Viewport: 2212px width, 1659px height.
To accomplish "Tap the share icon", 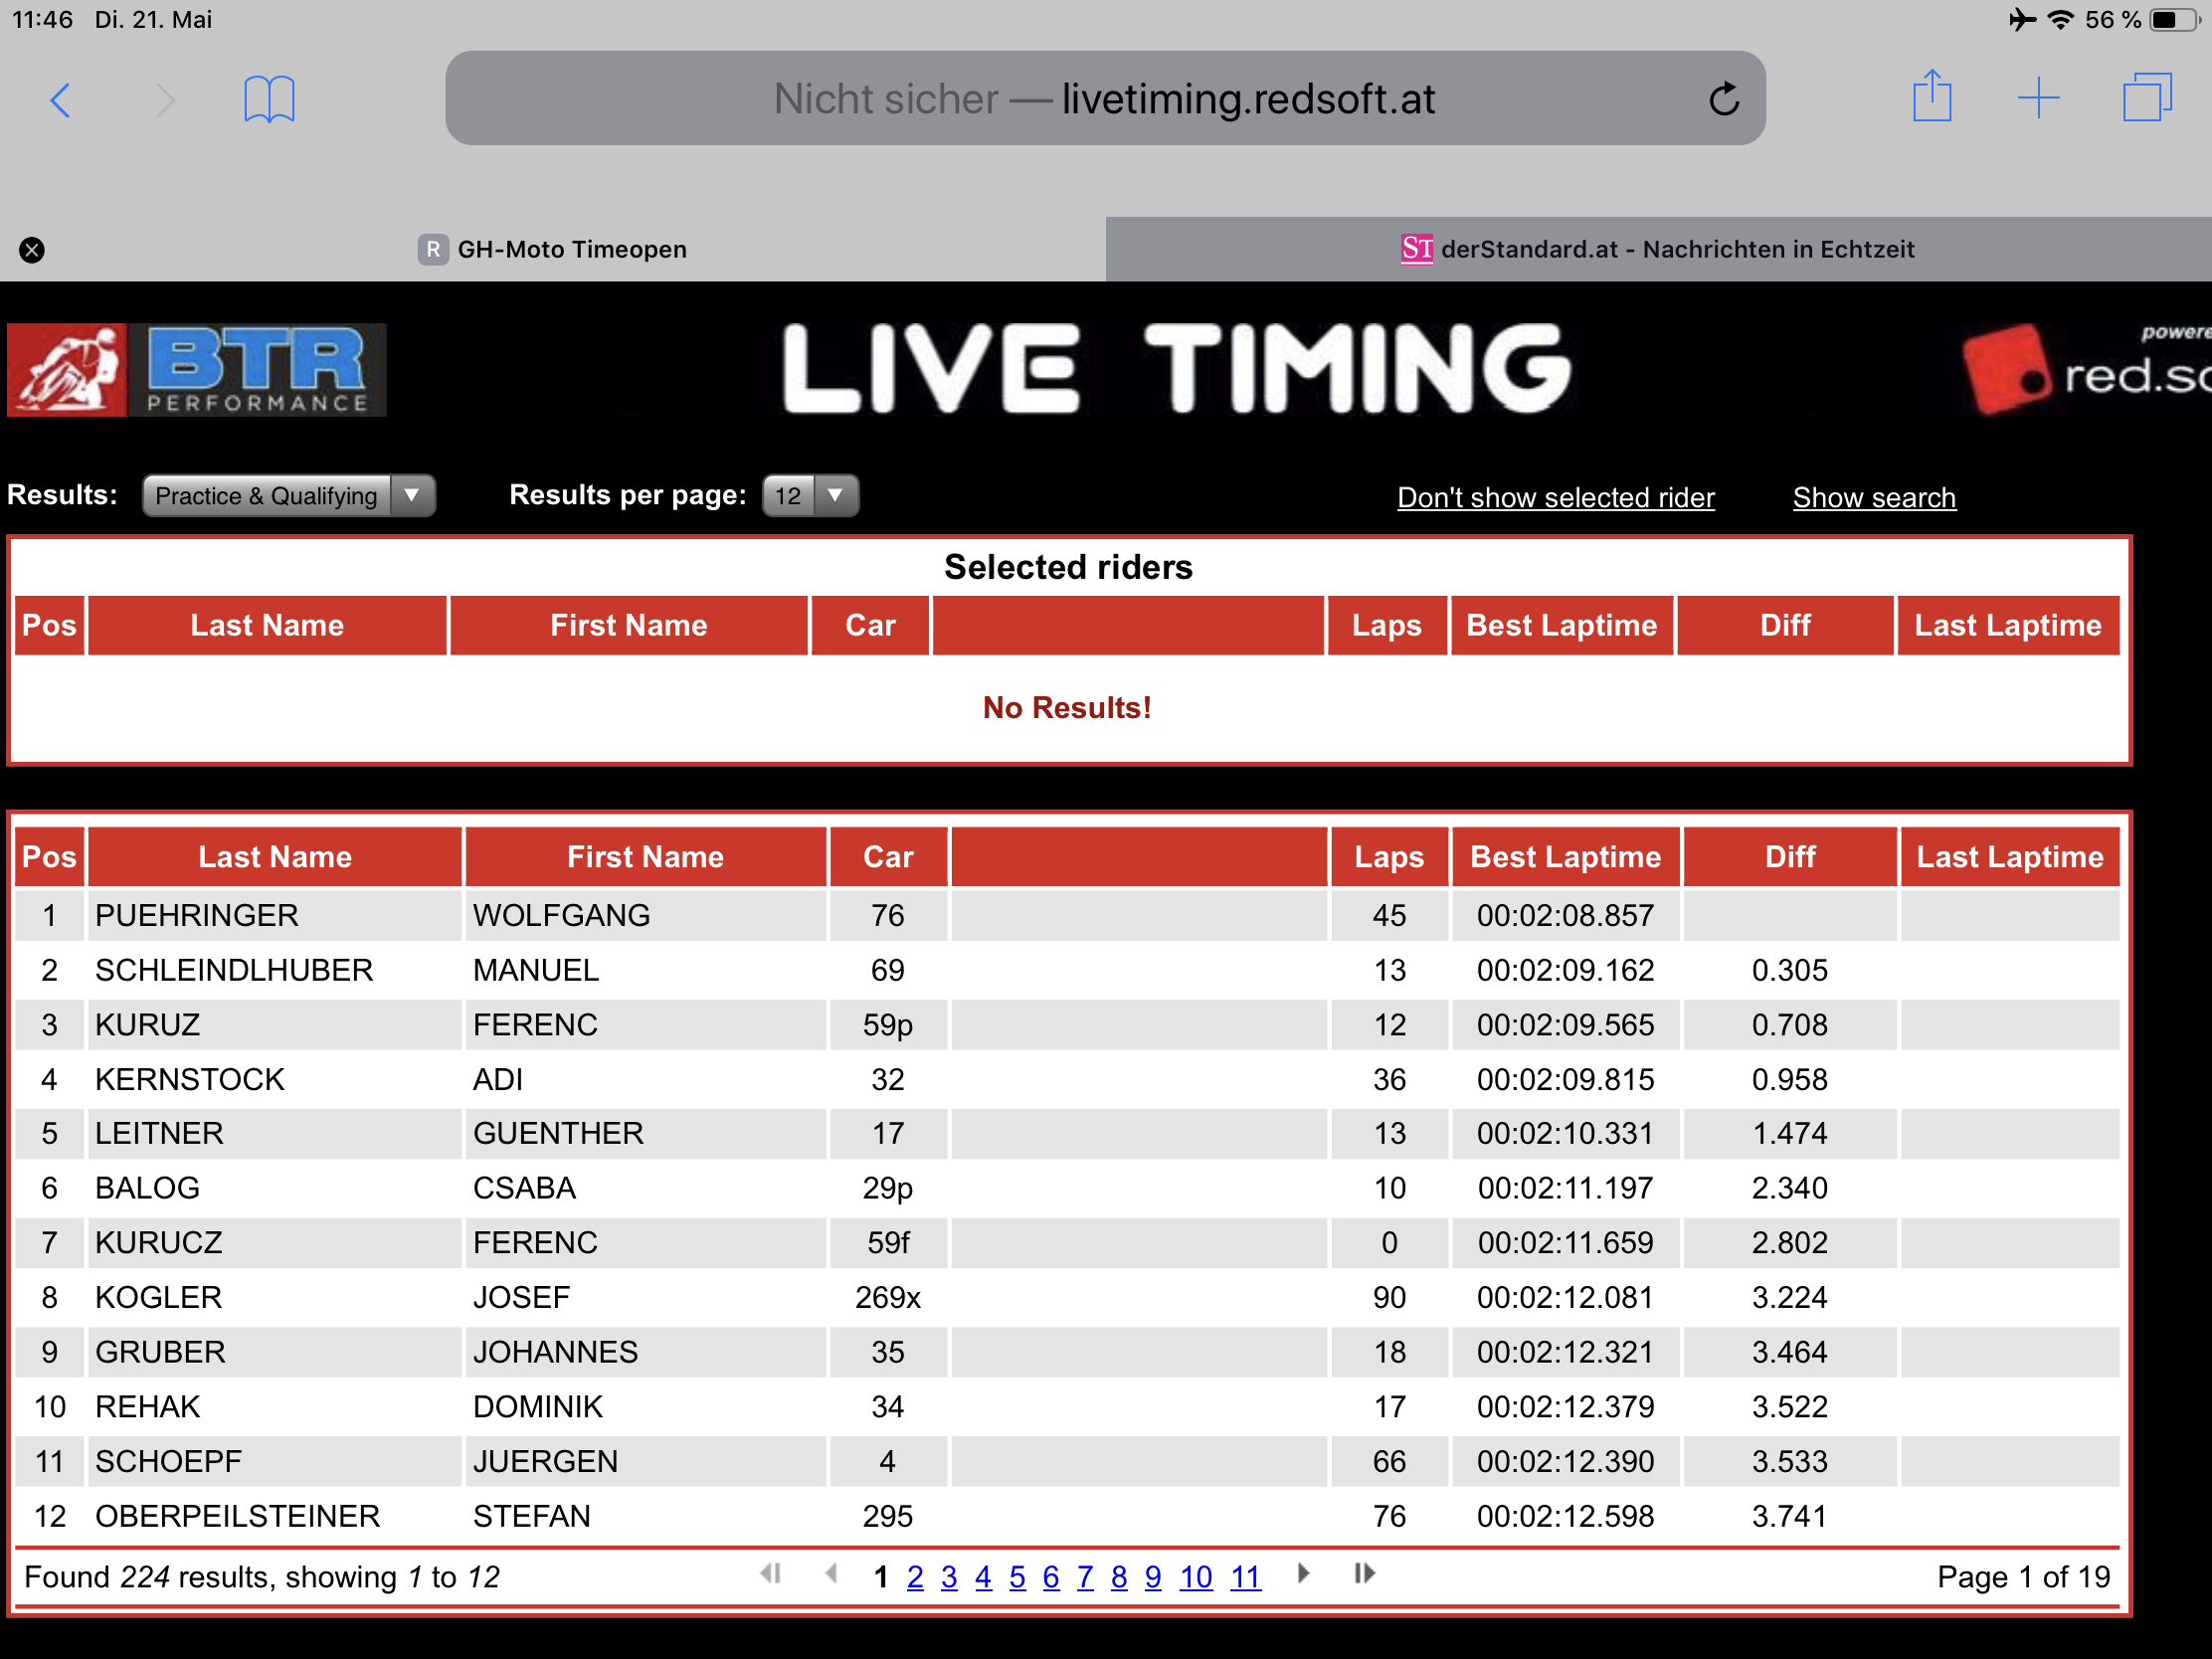I will (1931, 98).
